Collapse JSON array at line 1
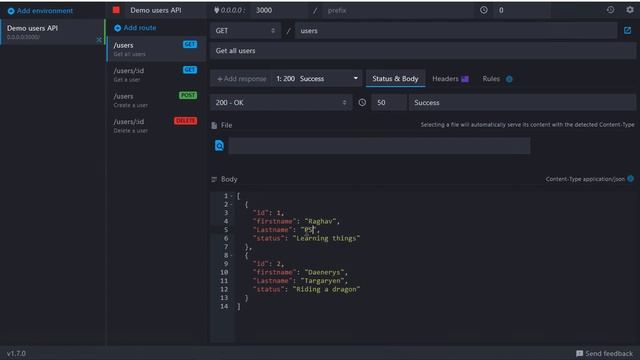The height and width of the screenshot is (360, 640). pos(231,196)
